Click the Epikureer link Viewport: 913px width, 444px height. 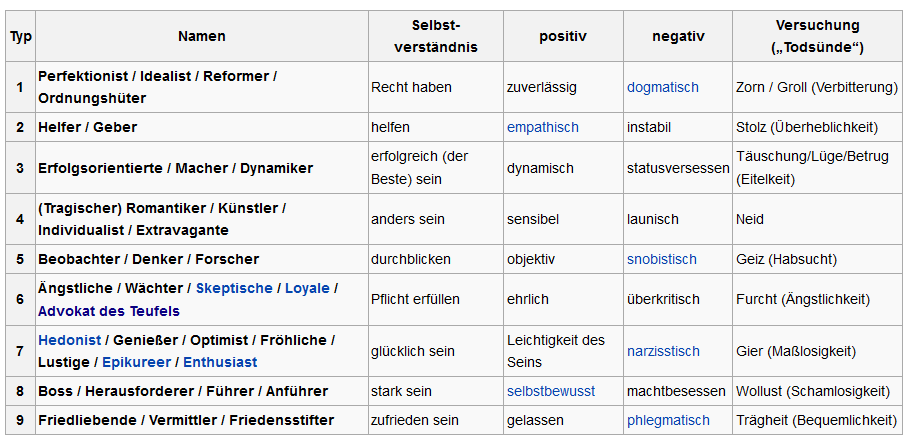[136, 363]
